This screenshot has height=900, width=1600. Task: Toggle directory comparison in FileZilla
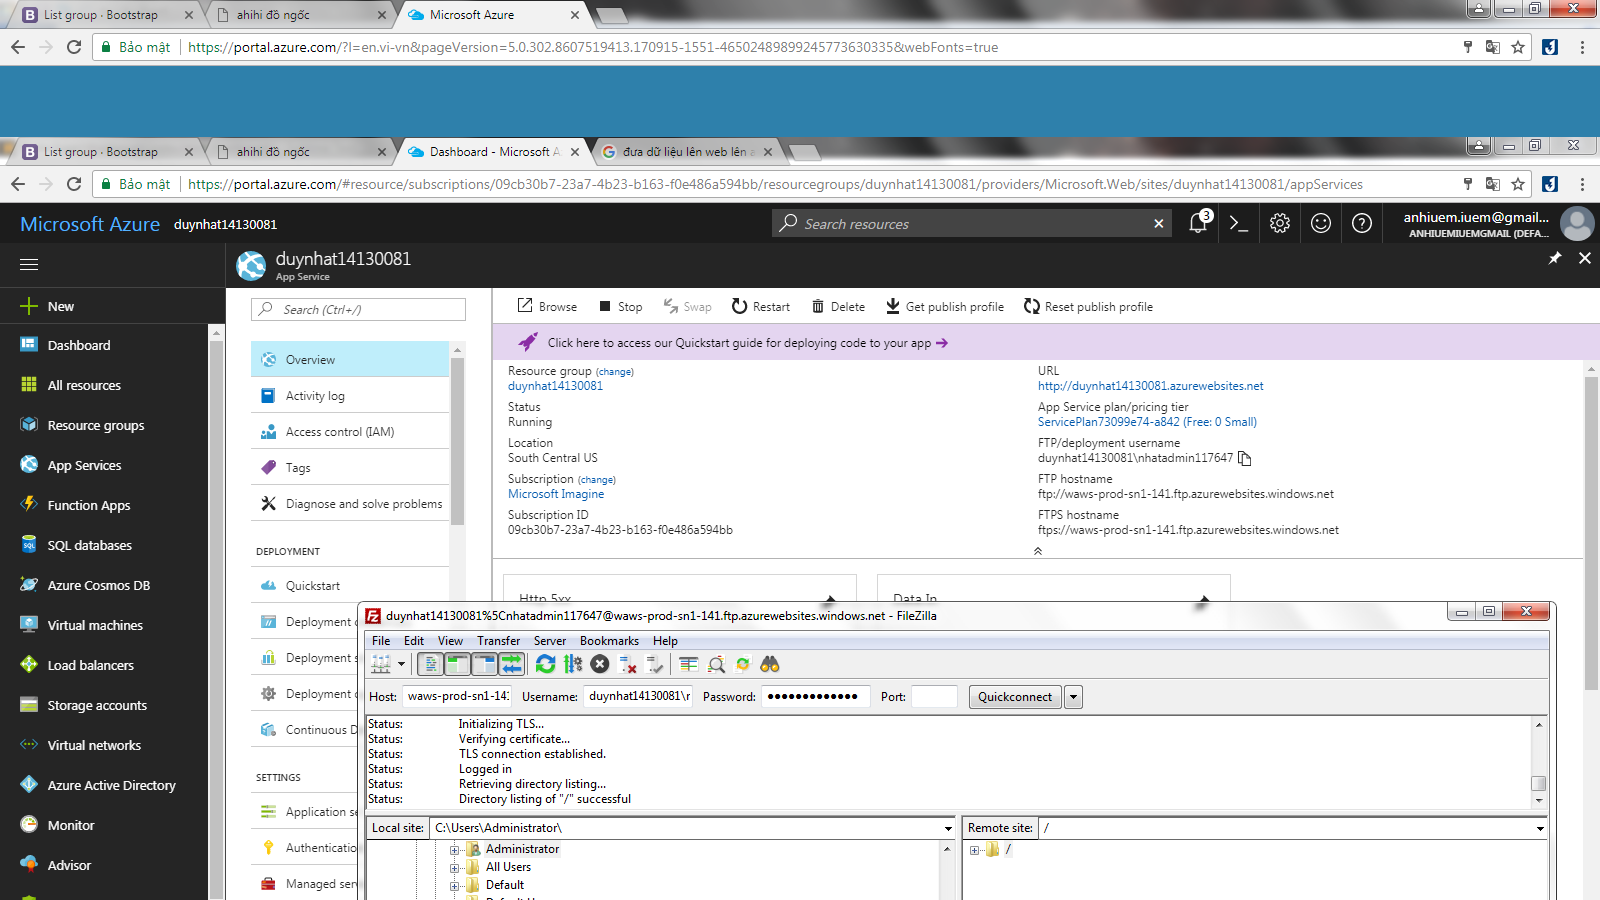pos(716,664)
